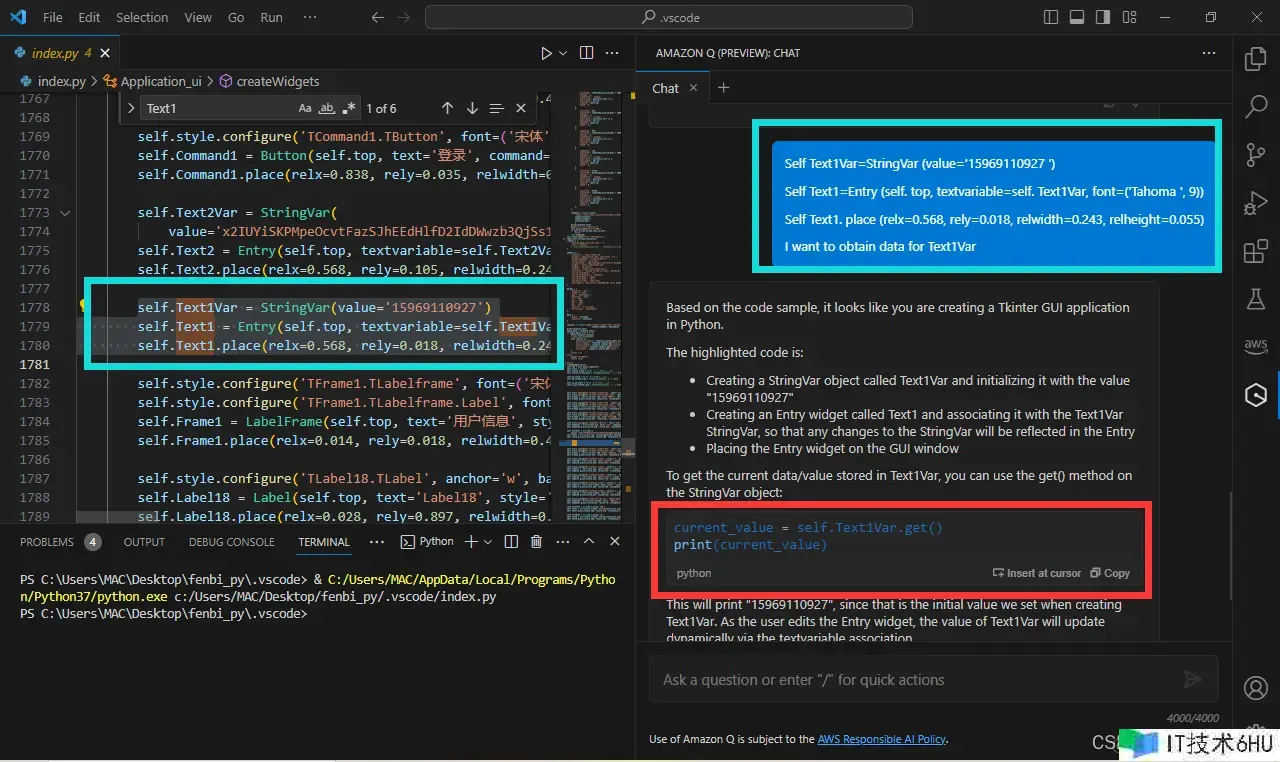This screenshot has width=1280, height=762.
Task: Open the File menu
Action: coord(53,17)
